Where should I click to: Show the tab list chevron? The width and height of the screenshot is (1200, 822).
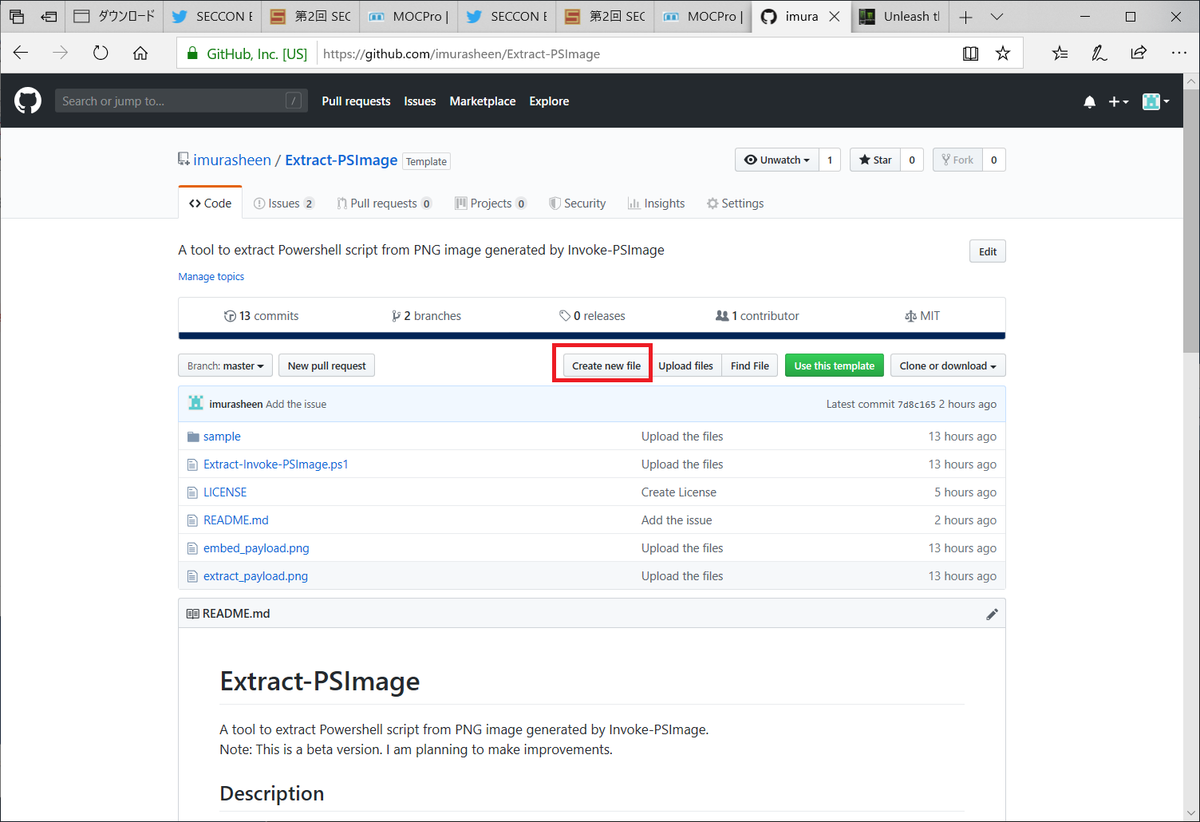997,17
